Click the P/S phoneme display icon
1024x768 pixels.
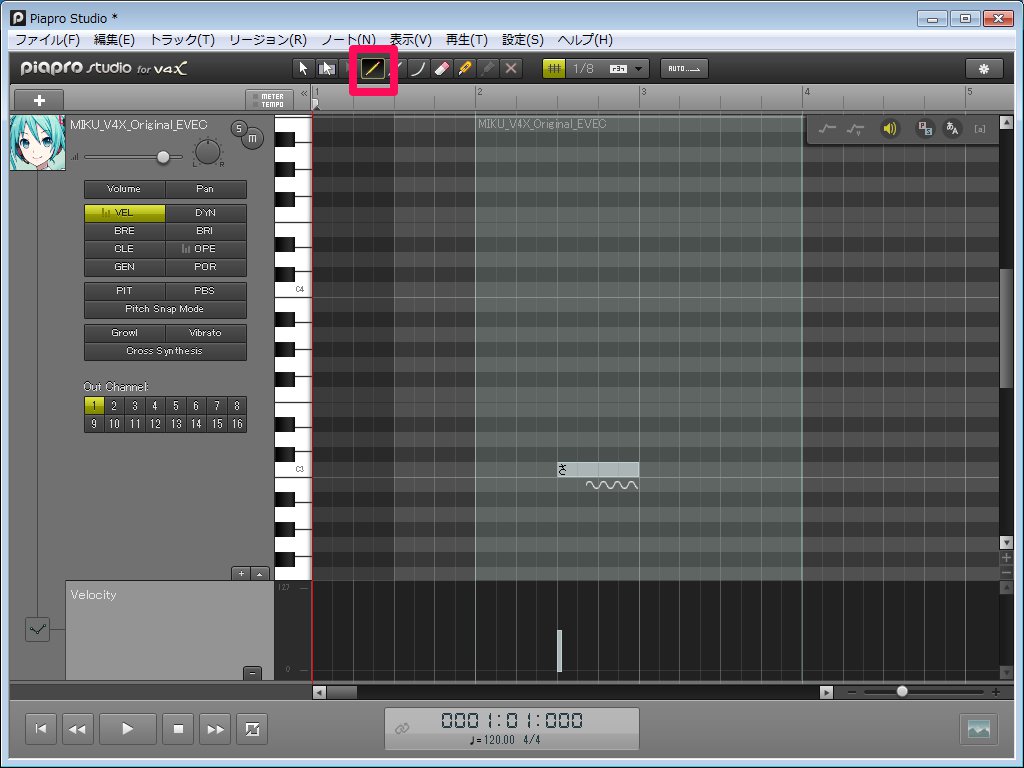(925, 129)
